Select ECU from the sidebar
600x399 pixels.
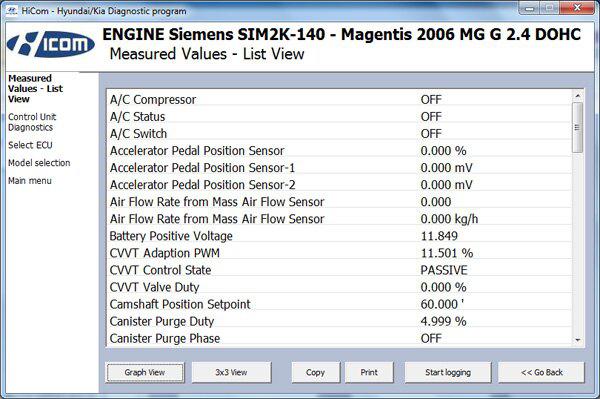[30, 145]
